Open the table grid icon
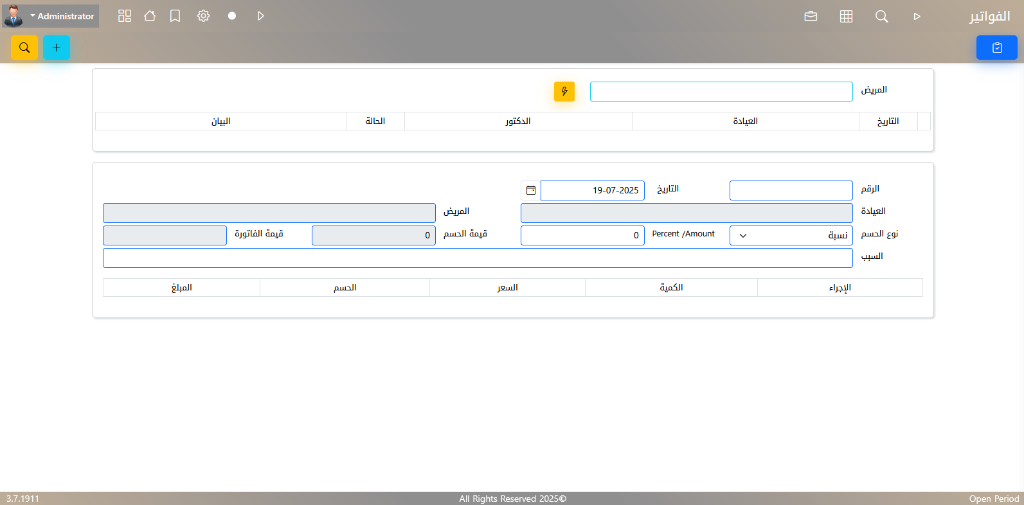The width and height of the screenshot is (1024, 505). [846, 16]
